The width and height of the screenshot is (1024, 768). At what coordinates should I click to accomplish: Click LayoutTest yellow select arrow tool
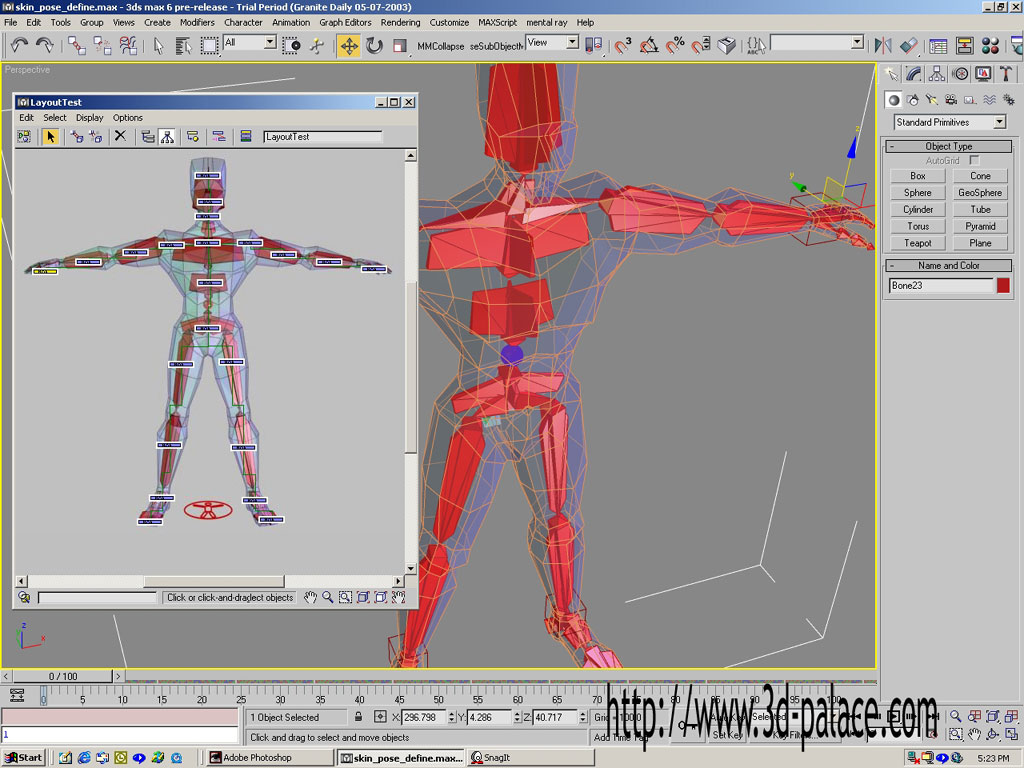point(50,136)
